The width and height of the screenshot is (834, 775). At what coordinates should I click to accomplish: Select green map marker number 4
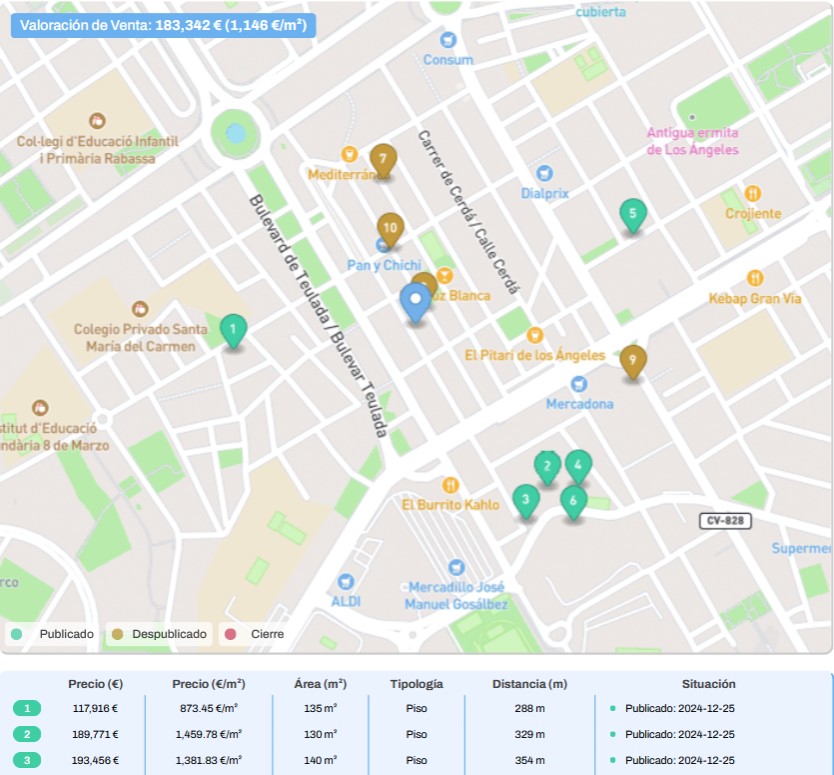[x=578, y=465]
